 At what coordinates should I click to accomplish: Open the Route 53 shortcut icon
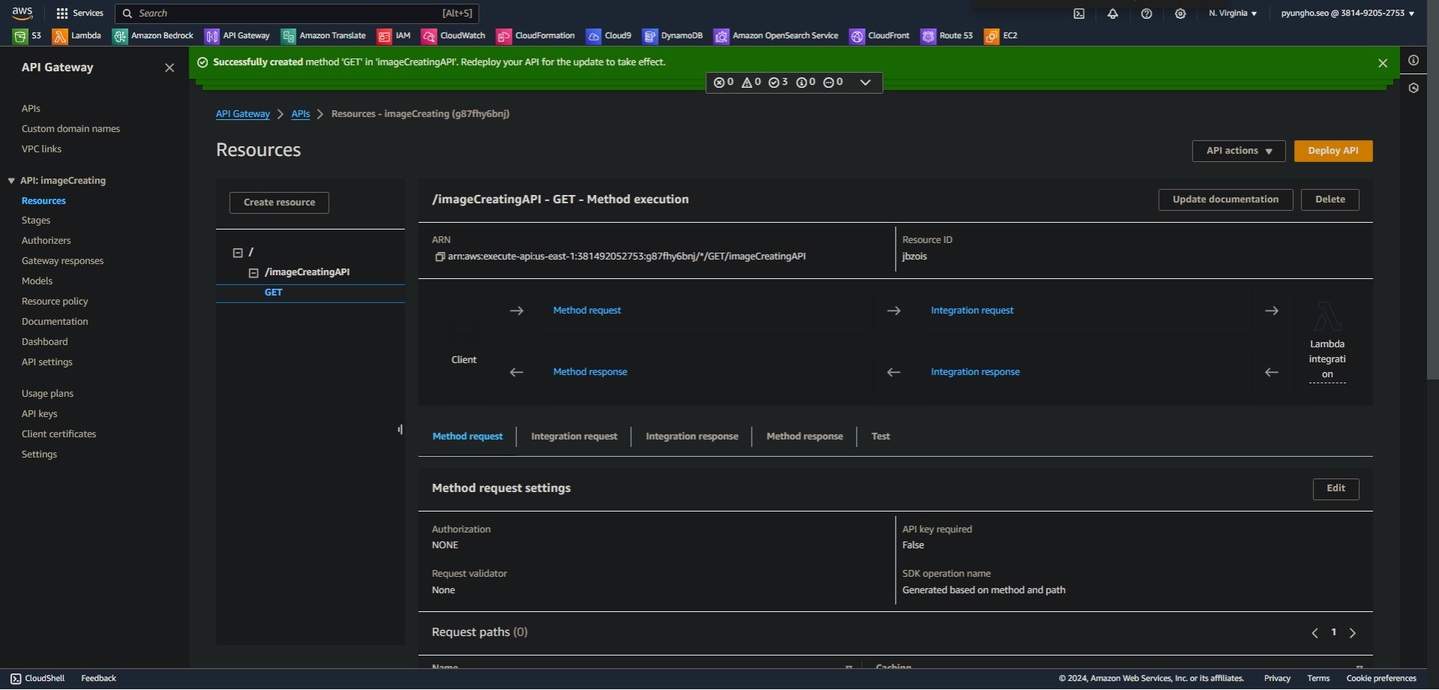929,36
